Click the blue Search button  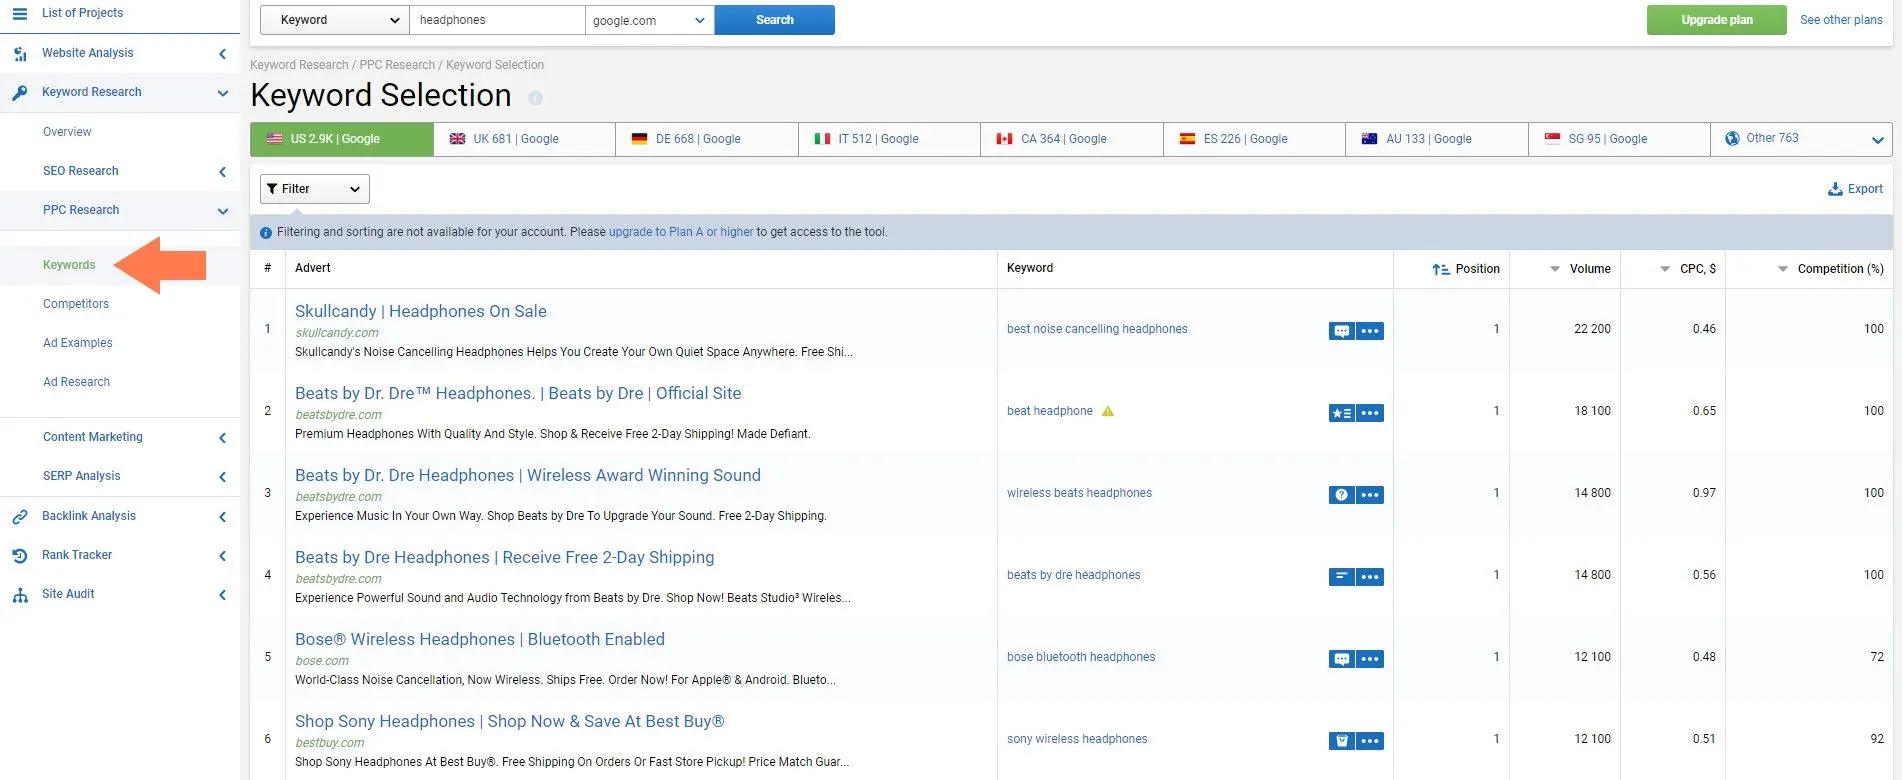(775, 20)
